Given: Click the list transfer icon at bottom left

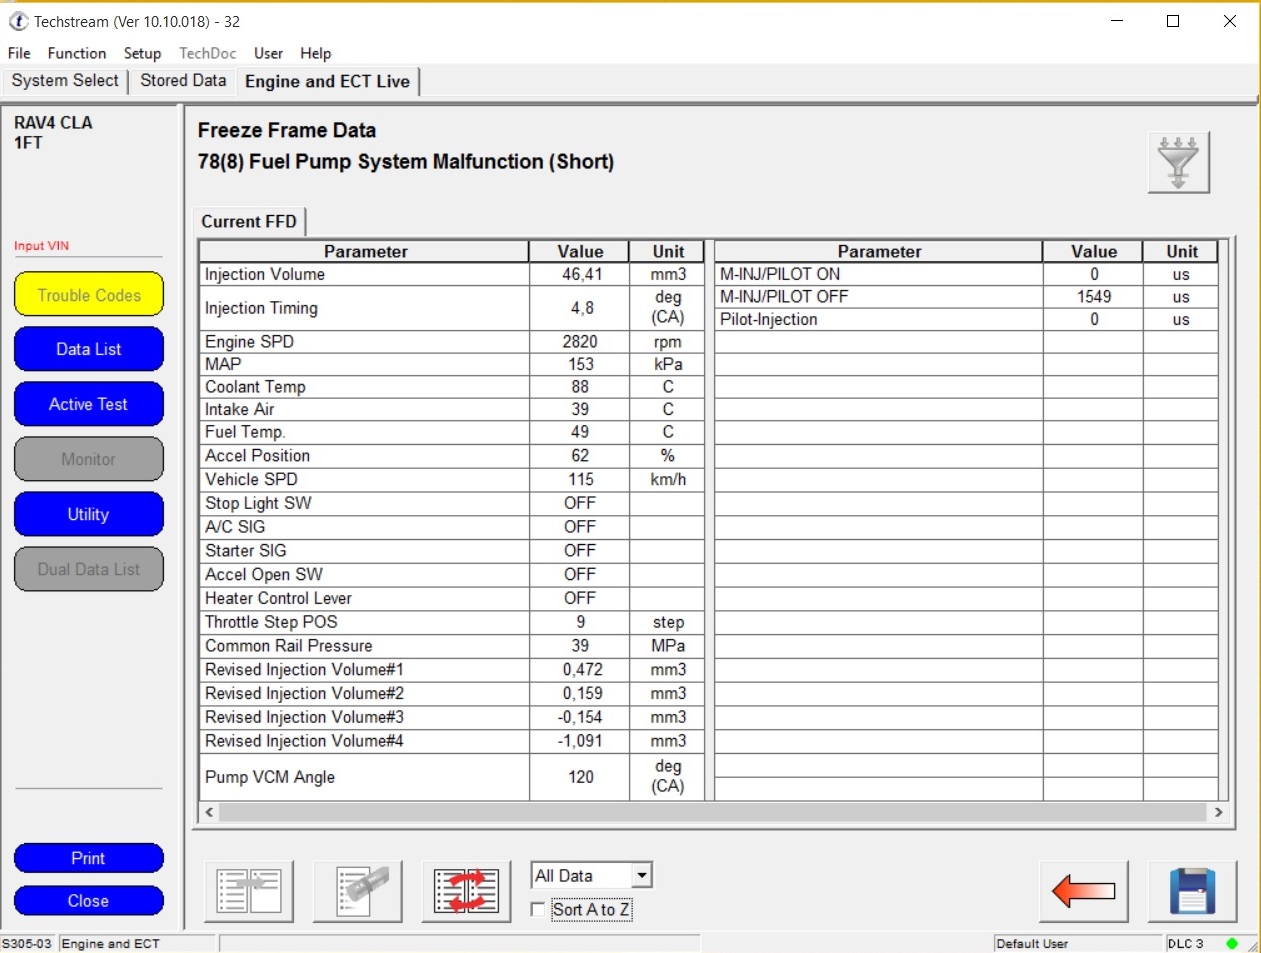Looking at the screenshot, I should tap(249, 890).
